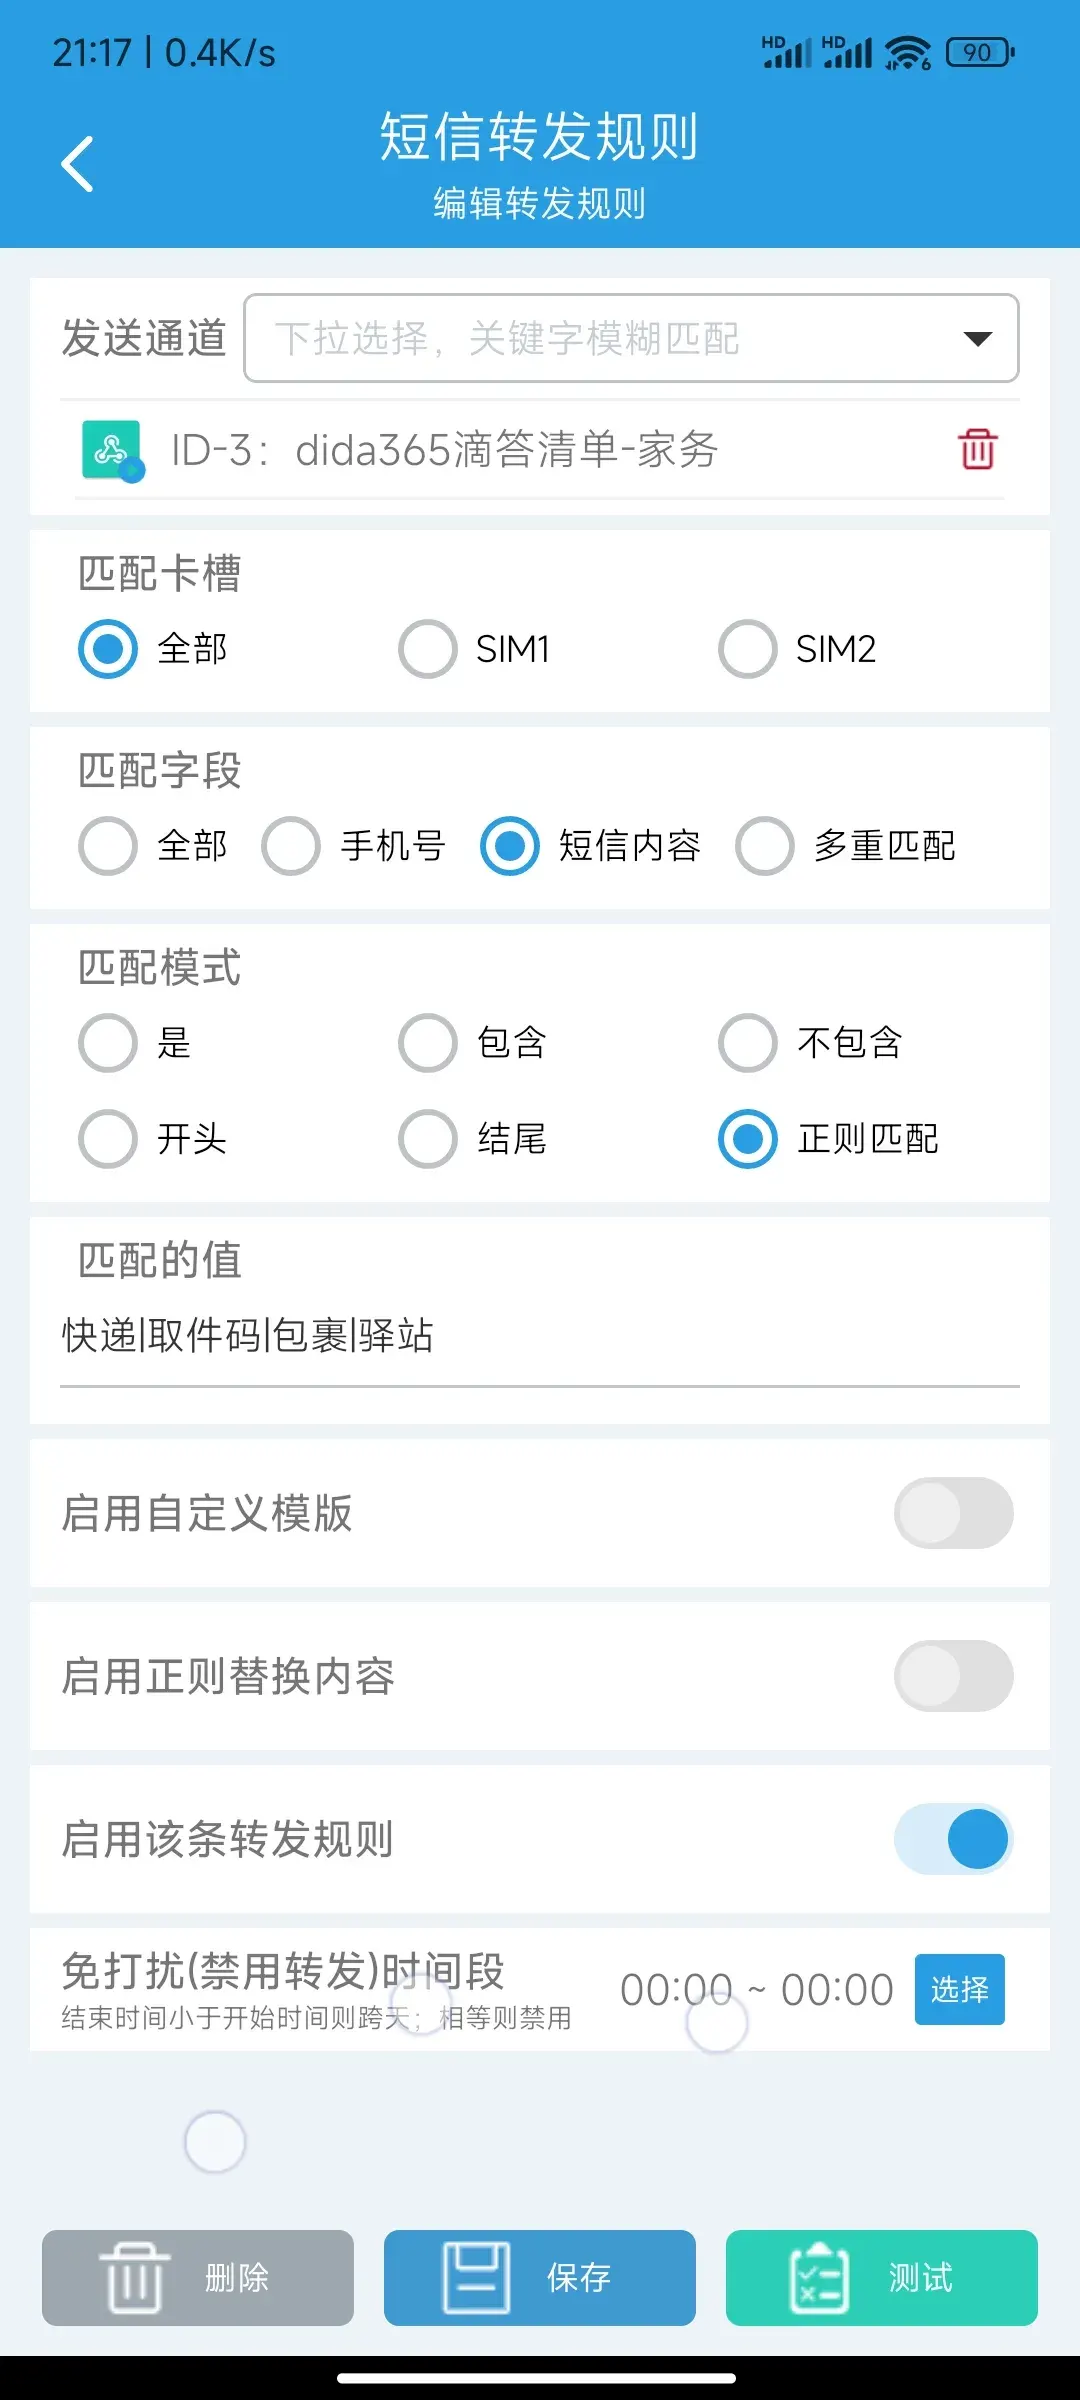Enable the 启用自定义模版 switch
The height and width of the screenshot is (2400, 1080).
[953, 1513]
